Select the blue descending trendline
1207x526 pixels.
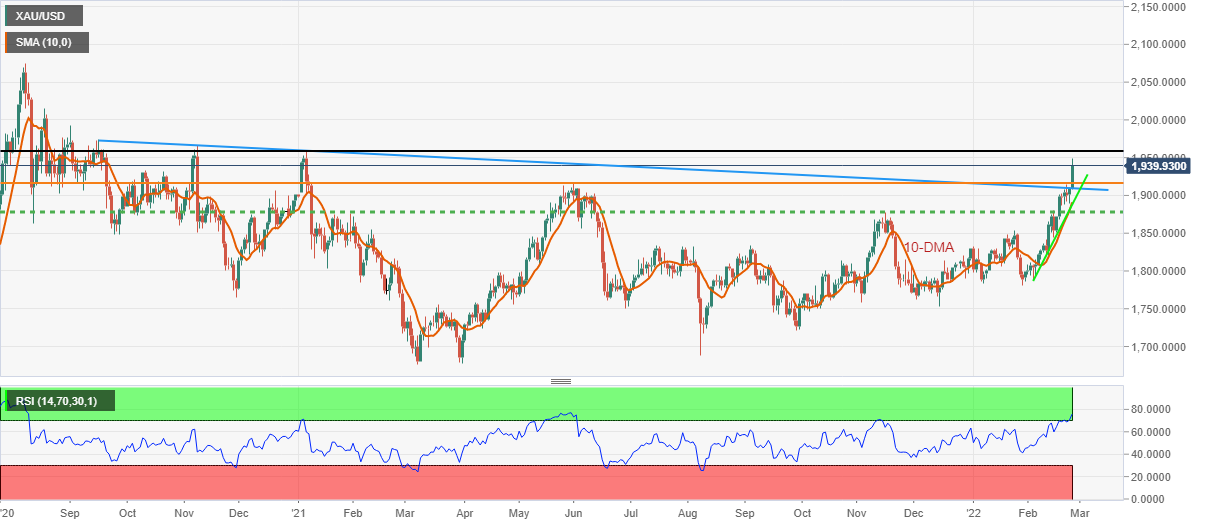(600, 162)
